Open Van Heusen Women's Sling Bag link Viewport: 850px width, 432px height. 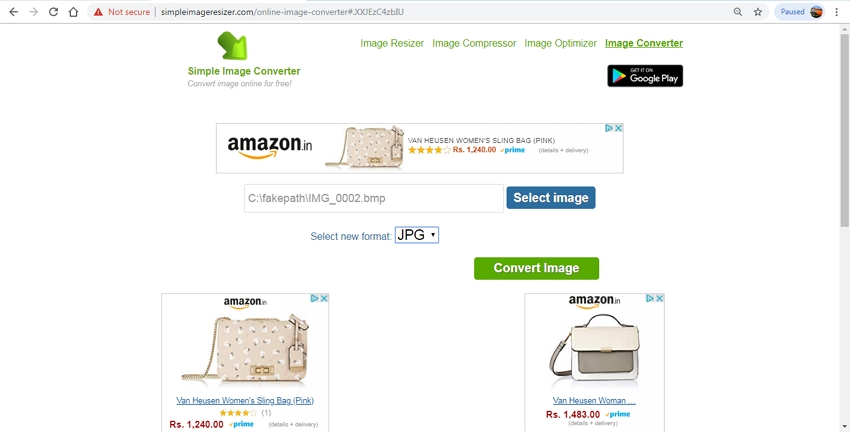click(x=245, y=401)
